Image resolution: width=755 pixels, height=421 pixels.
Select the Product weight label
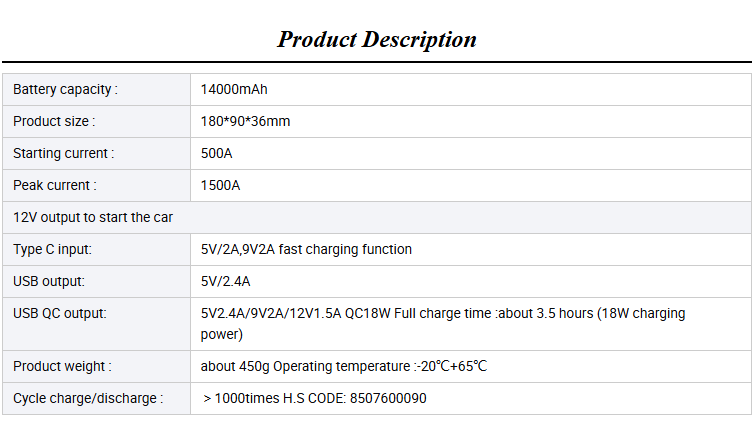point(62,367)
